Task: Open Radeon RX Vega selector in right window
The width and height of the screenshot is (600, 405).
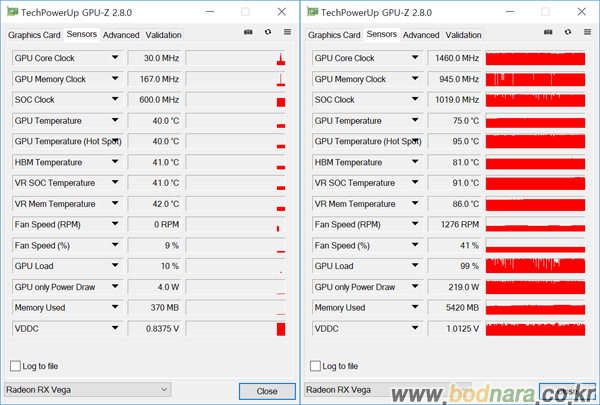Action: [387, 390]
